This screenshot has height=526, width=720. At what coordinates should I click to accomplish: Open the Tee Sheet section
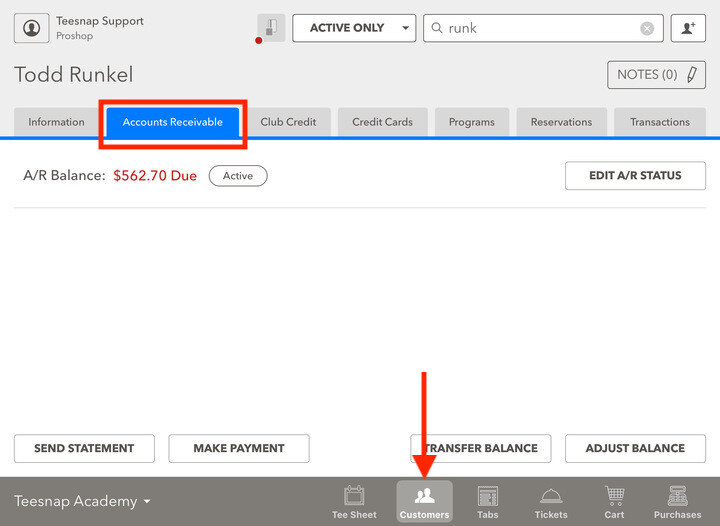(354, 502)
